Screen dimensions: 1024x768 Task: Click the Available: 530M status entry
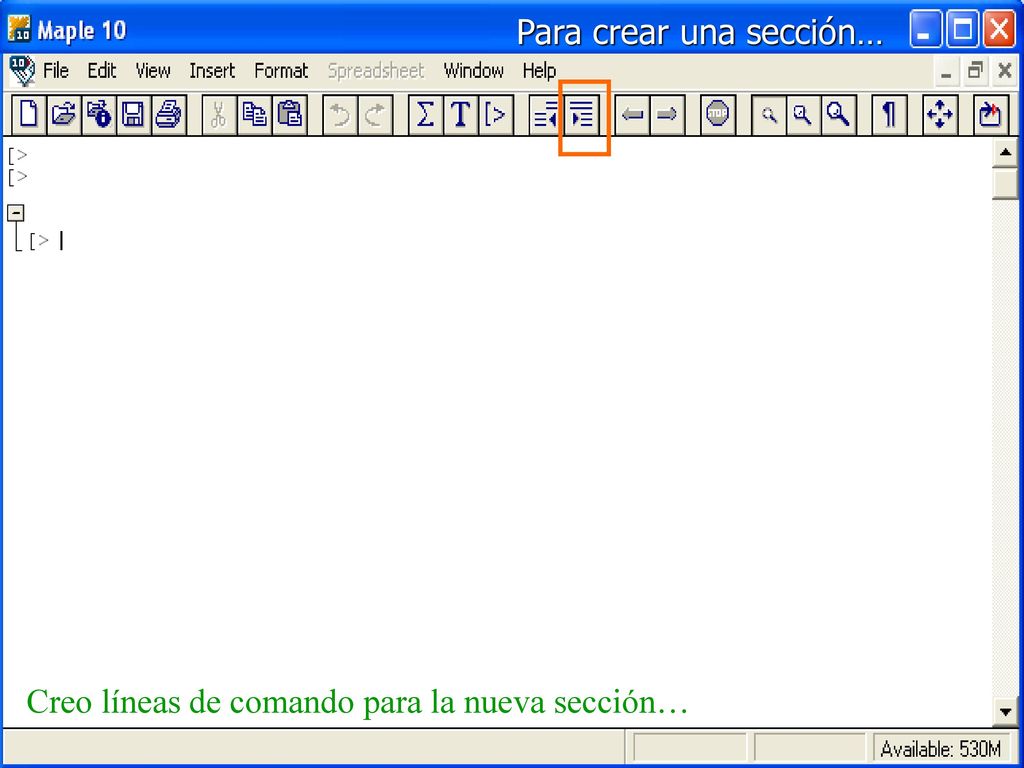tap(940, 748)
